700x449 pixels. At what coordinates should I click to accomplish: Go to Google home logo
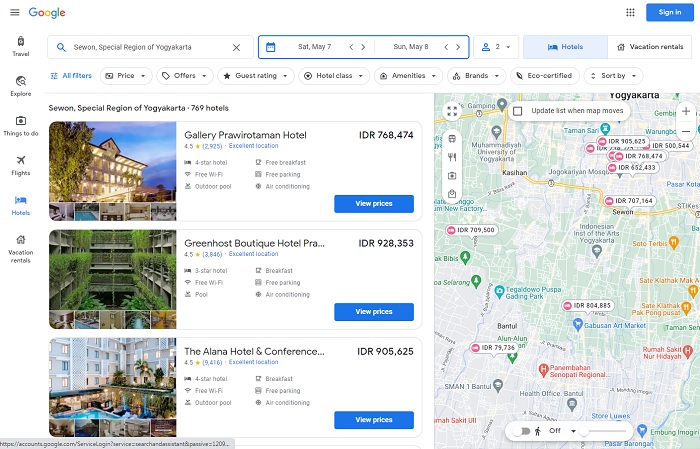47,12
